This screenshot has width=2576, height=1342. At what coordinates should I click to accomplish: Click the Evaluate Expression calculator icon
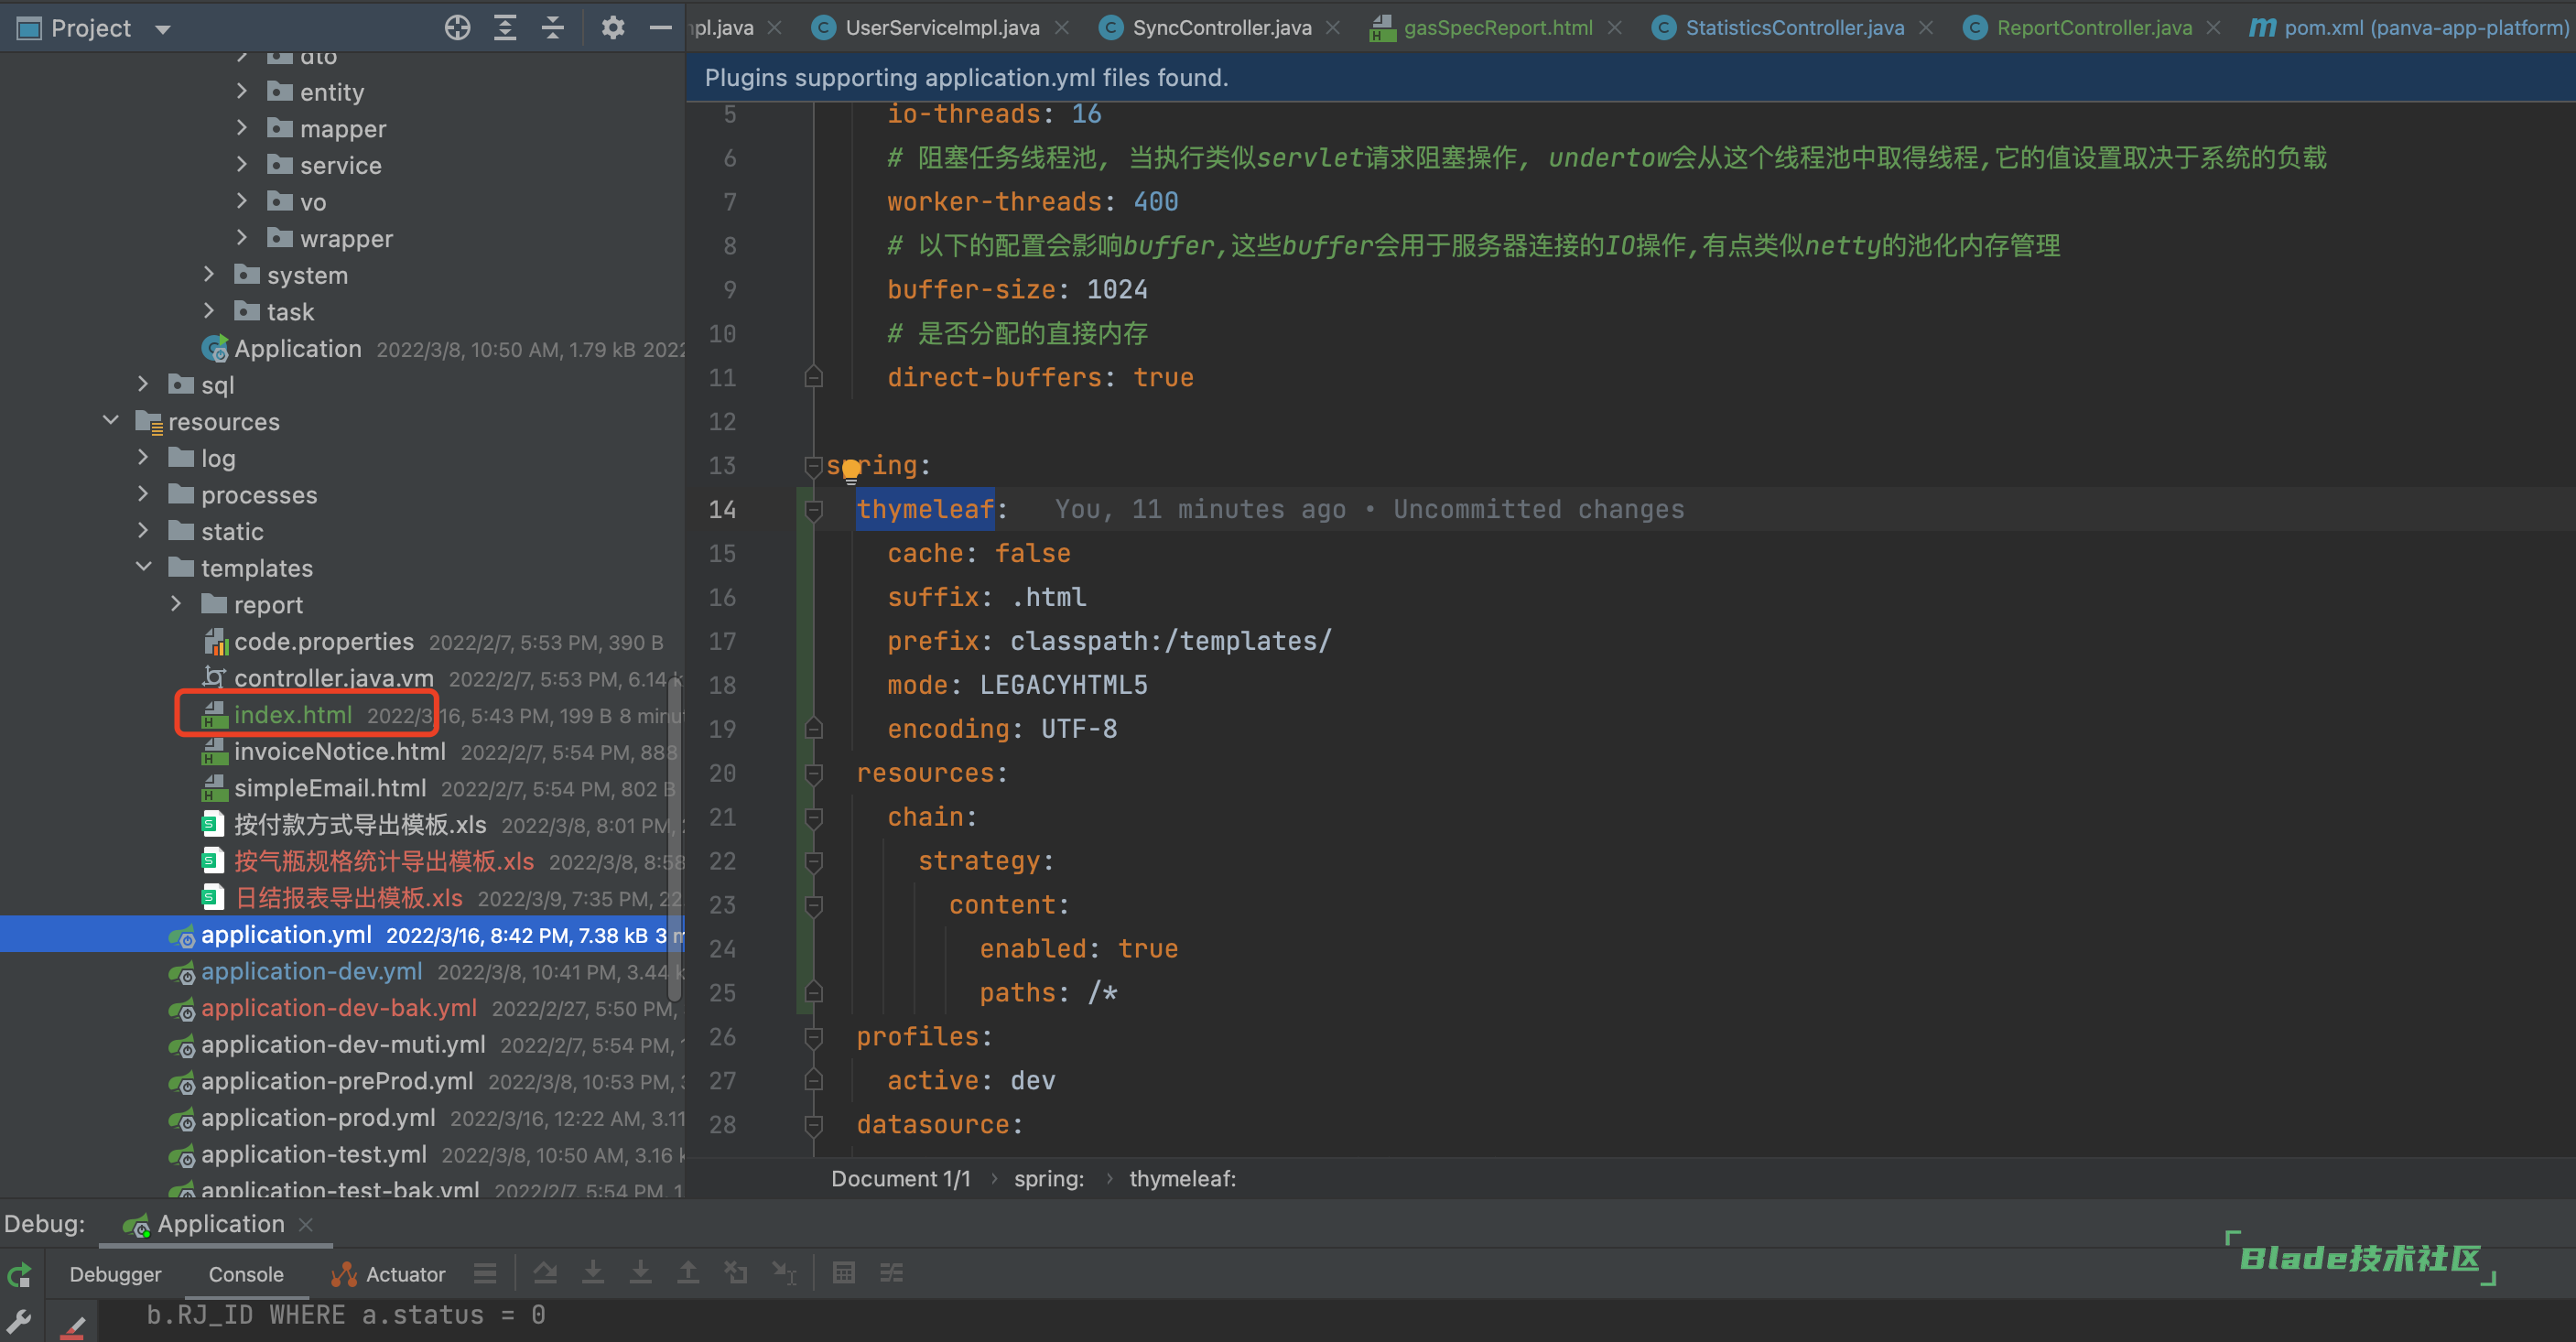pos(844,1273)
